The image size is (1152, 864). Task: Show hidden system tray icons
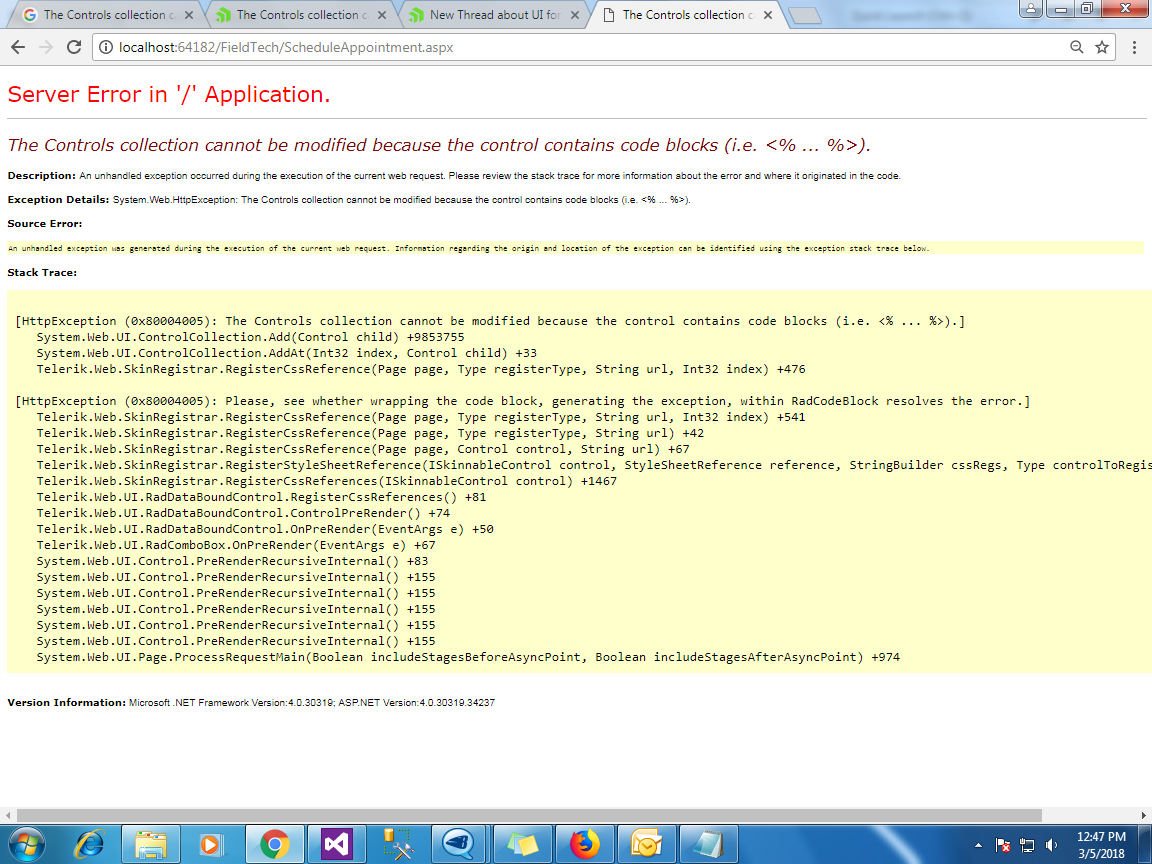tap(978, 846)
